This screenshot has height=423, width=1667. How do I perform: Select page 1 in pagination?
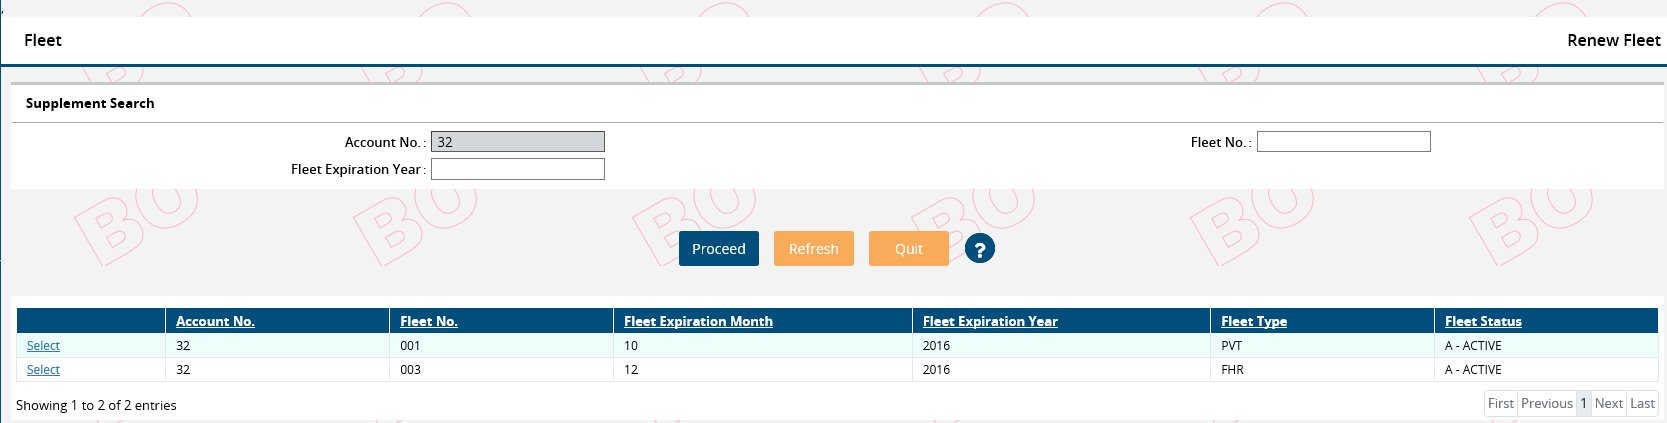1584,403
